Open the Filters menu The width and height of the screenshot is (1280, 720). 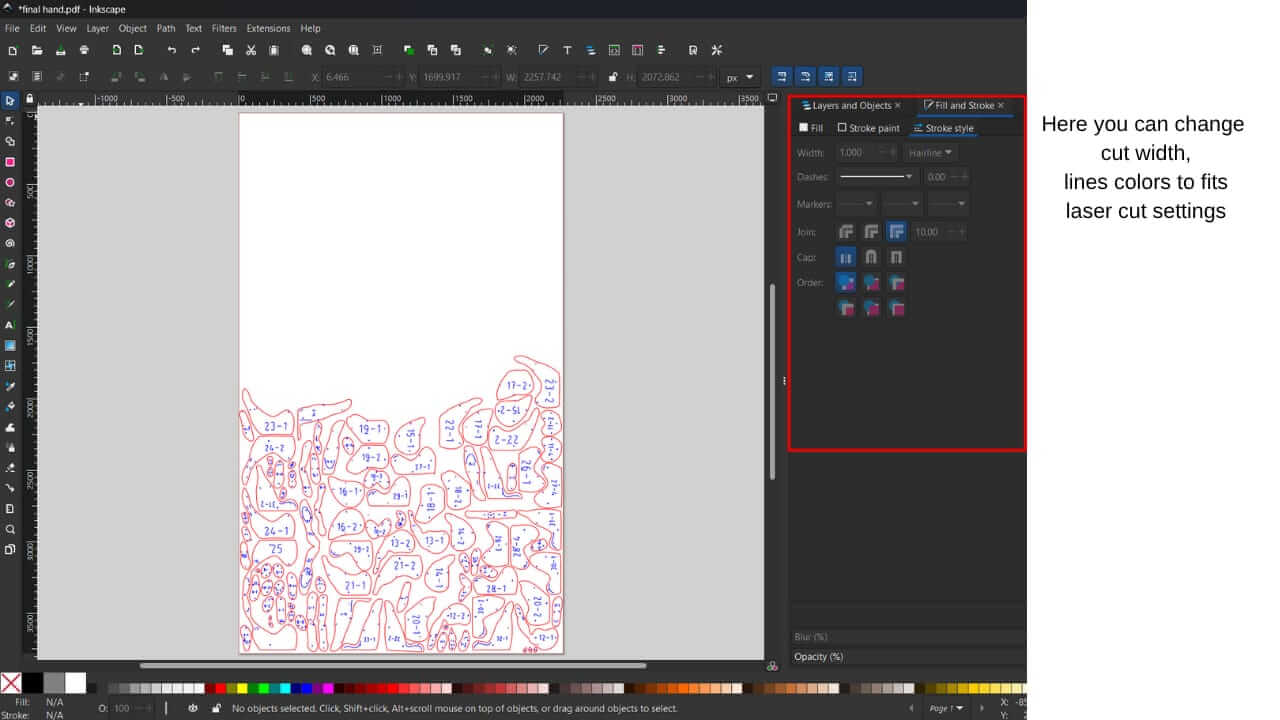[x=224, y=28]
